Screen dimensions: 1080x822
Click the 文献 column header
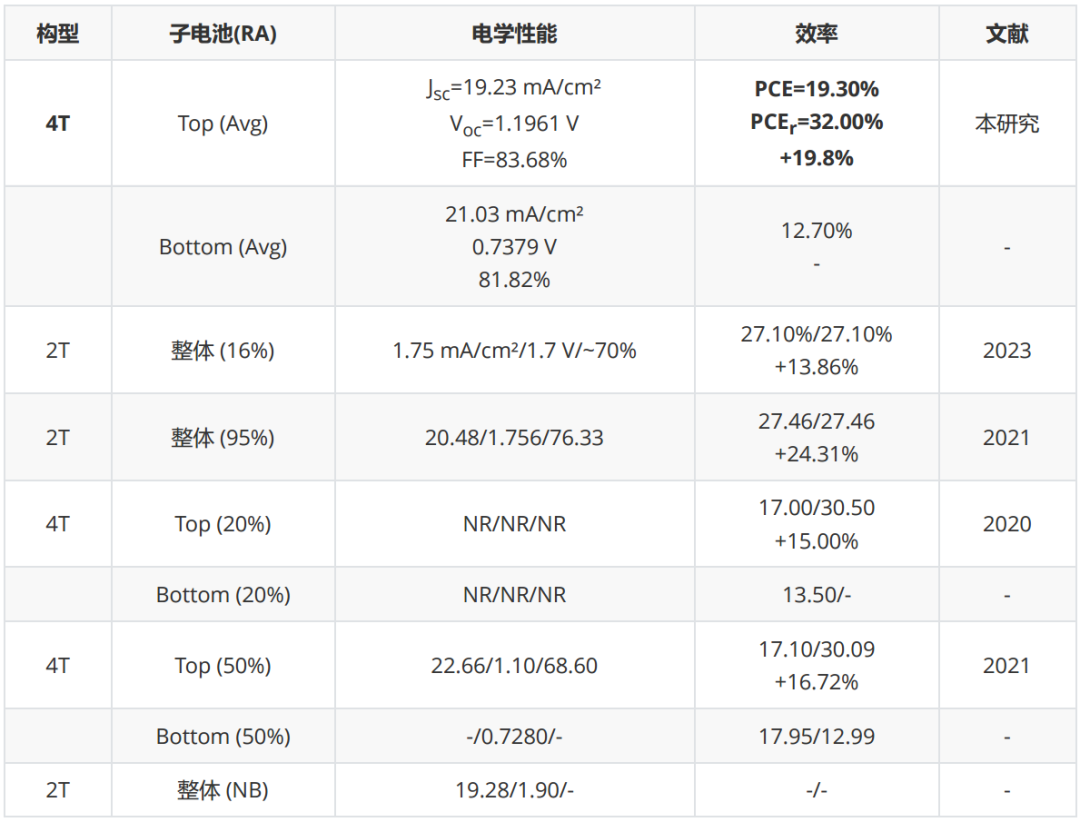coord(1007,33)
